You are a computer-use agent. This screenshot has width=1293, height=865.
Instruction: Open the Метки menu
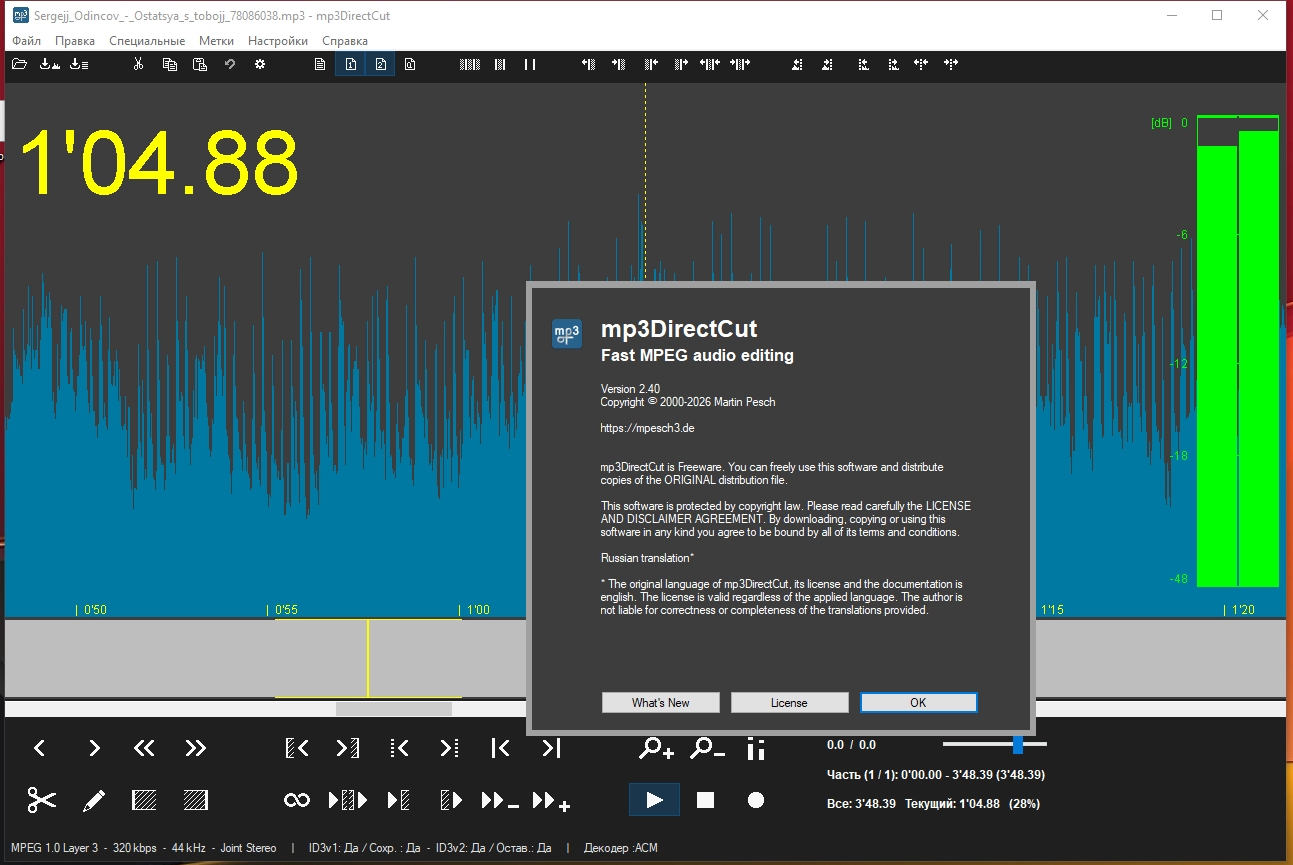[216, 41]
